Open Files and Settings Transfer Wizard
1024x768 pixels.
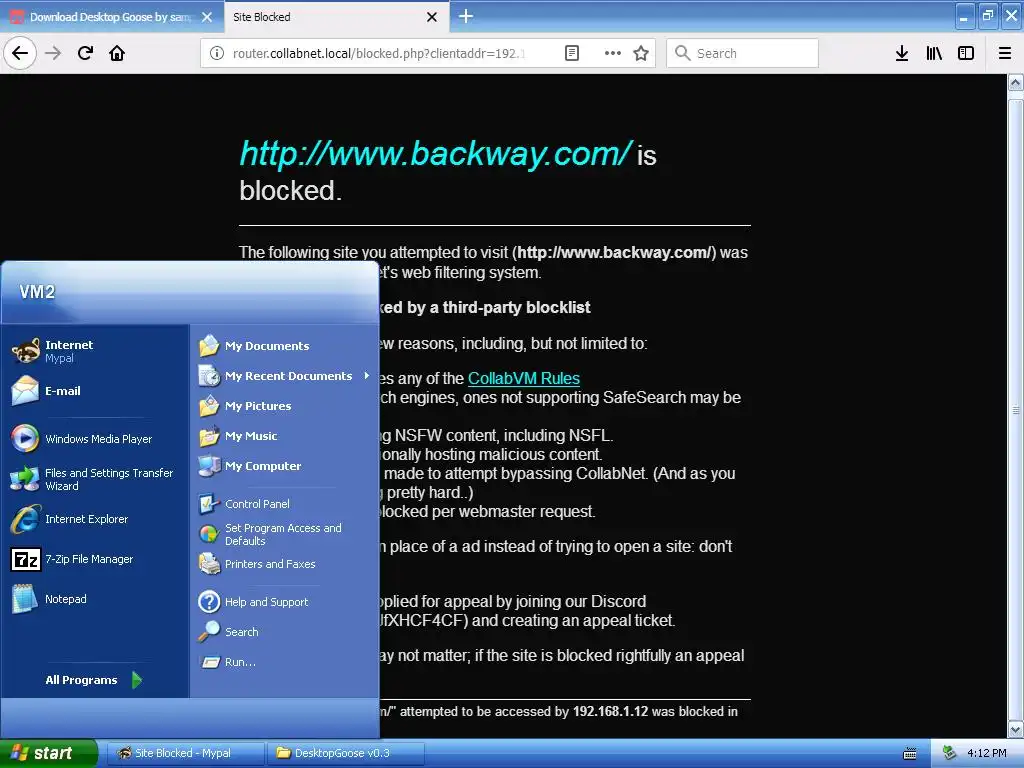tap(95, 479)
